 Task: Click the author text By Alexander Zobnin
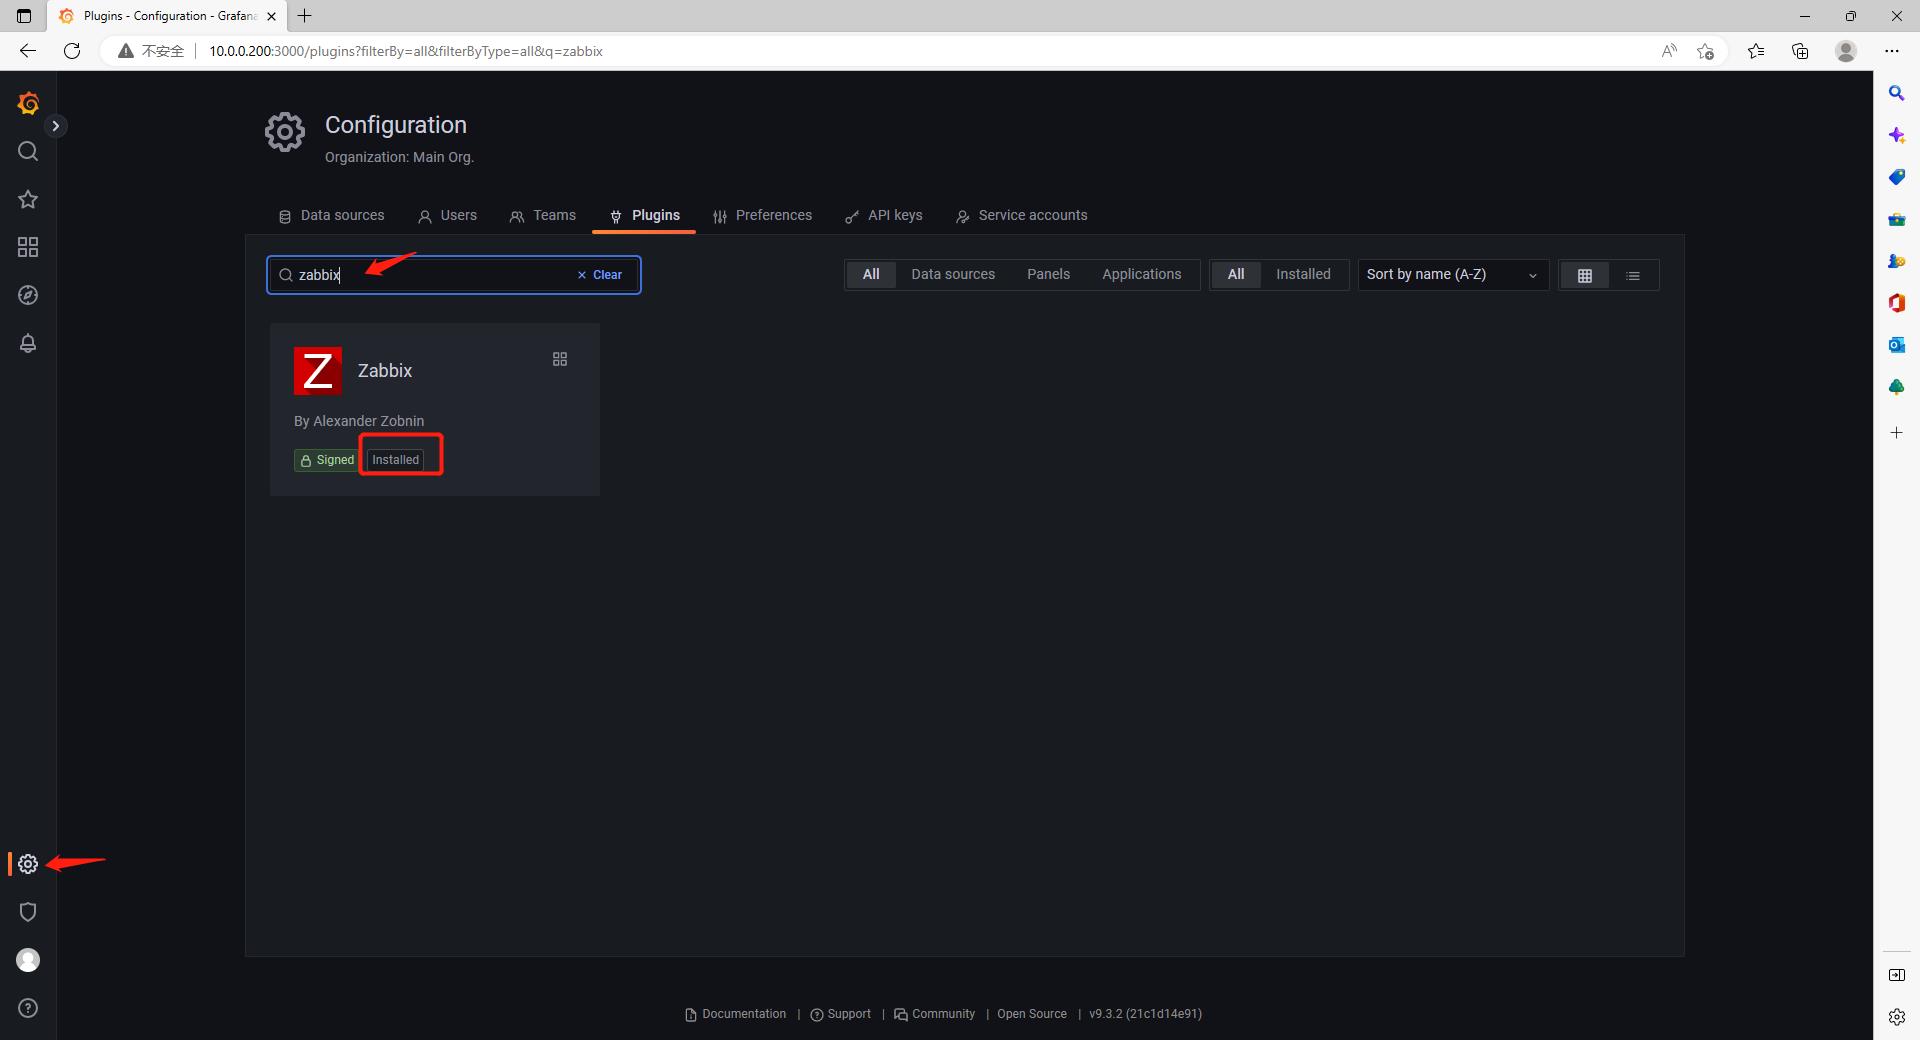pos(359,421)
